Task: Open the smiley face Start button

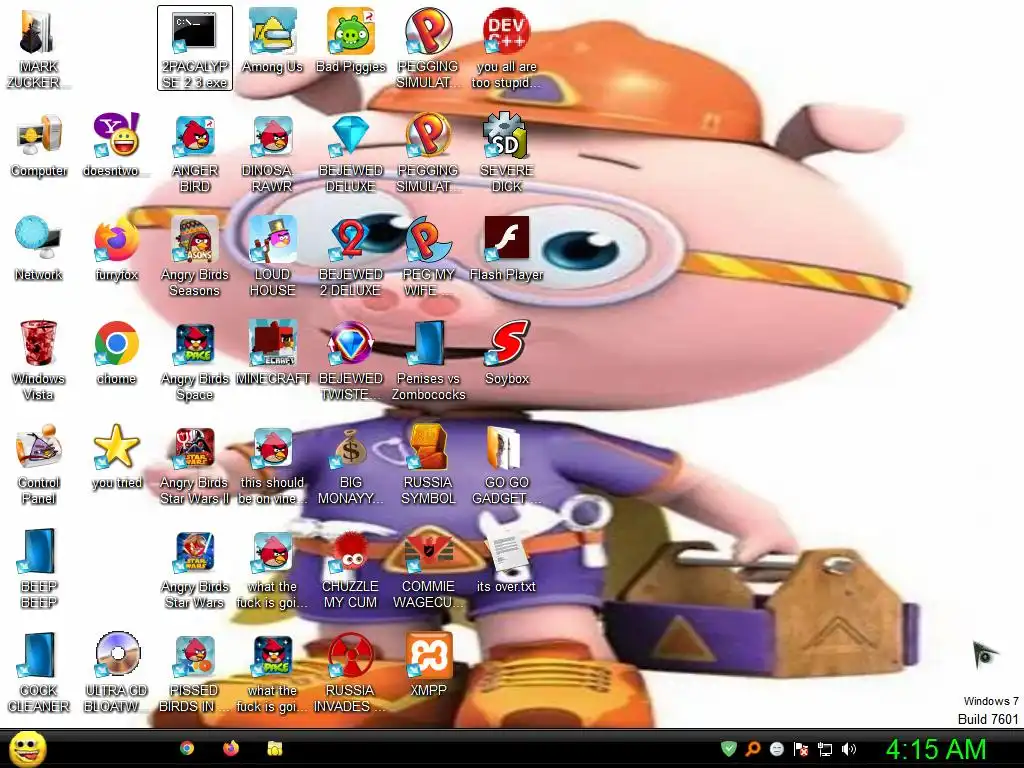Action: pos(27,748)
